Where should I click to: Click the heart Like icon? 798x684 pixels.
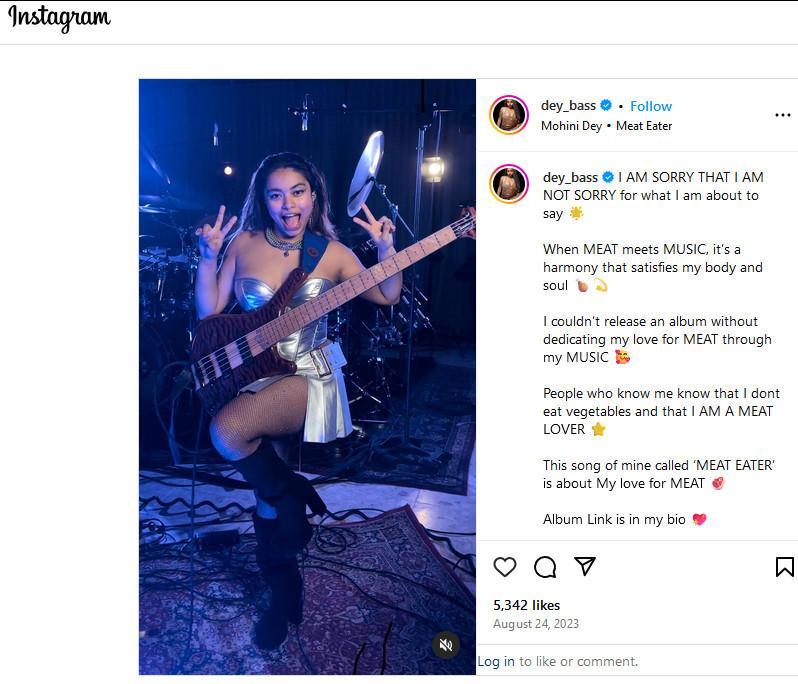pos(505,566)
